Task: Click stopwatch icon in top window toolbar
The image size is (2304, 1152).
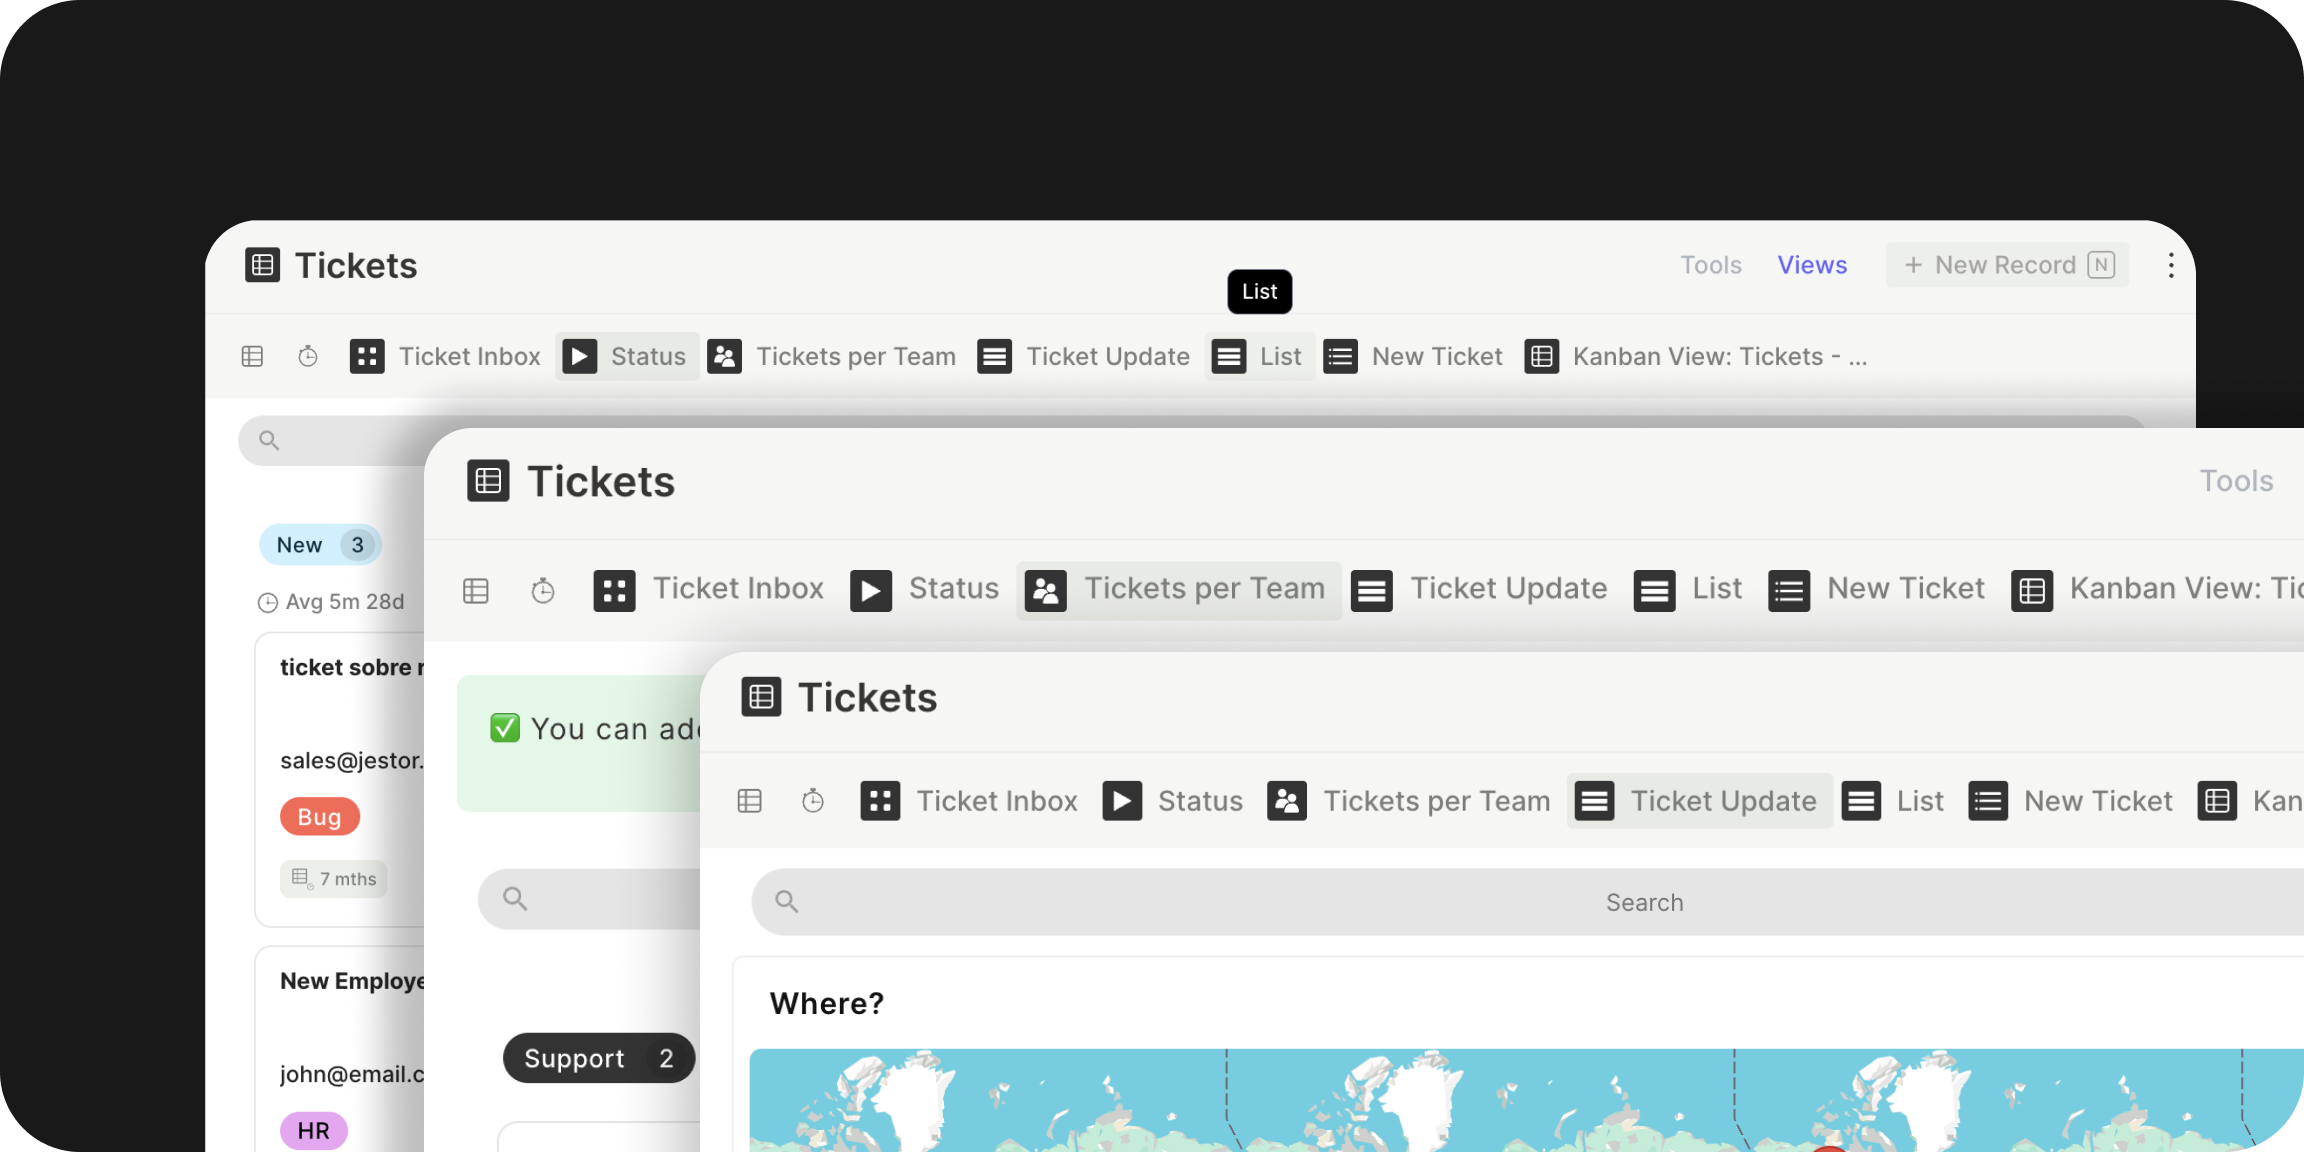Action: pyautogui.click(x=308, y=356)
